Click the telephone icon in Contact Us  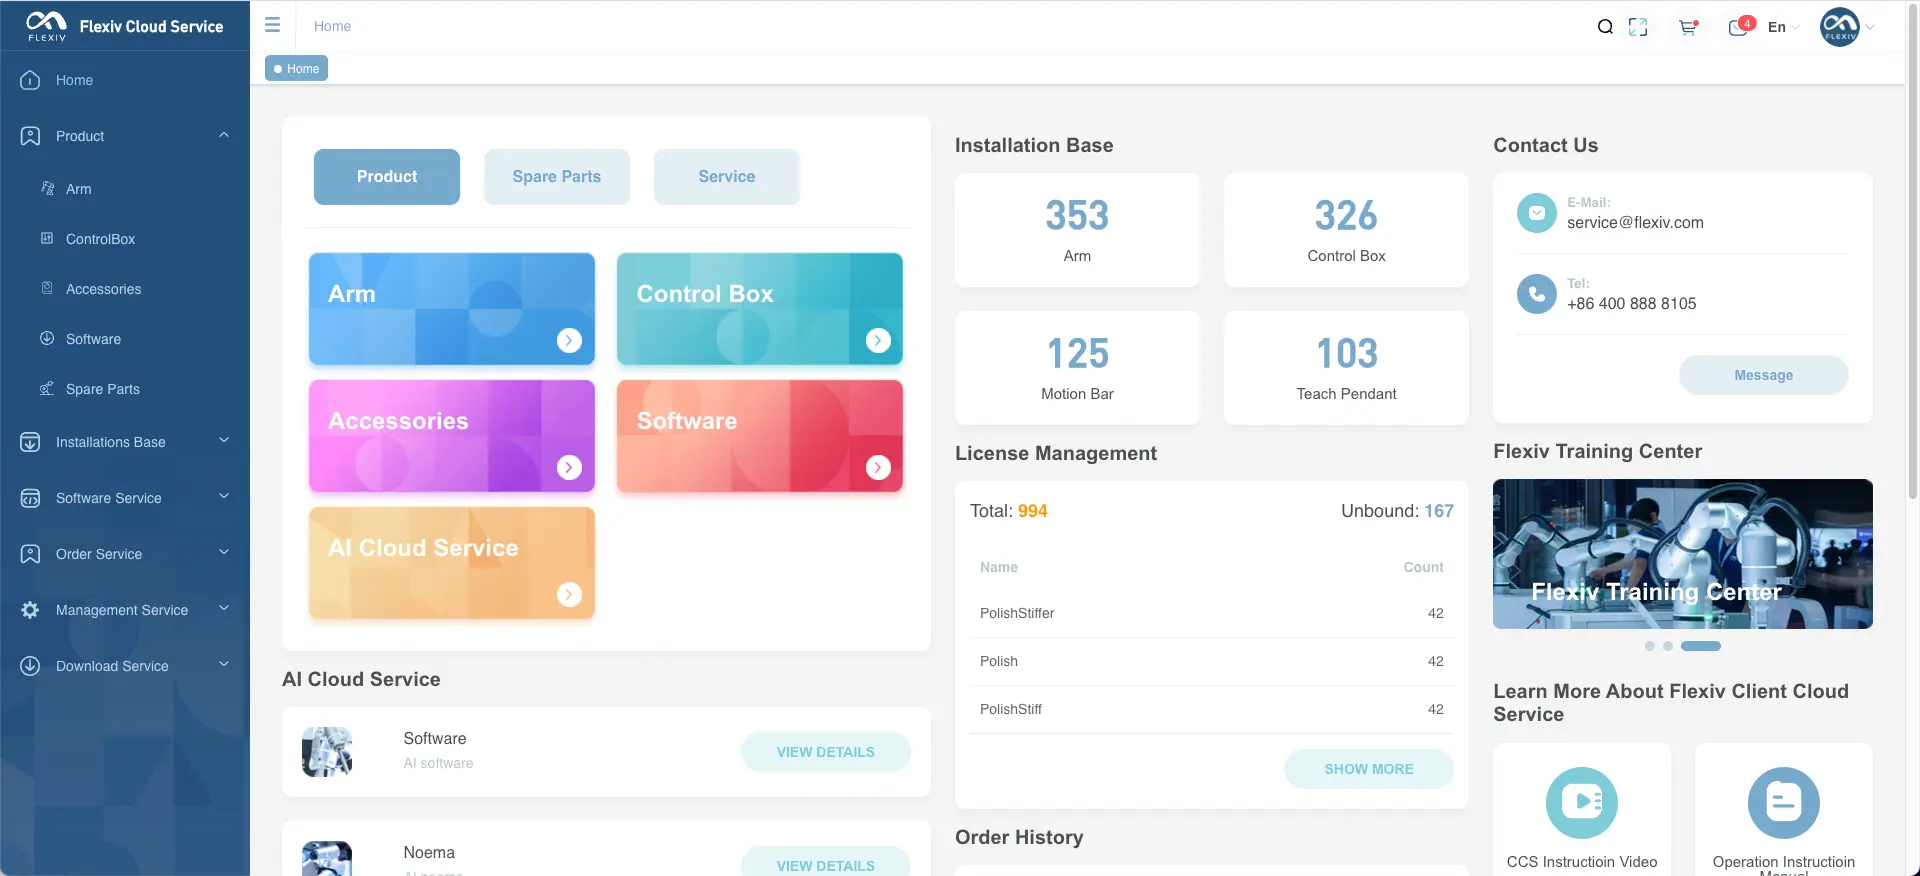pyautogui.click(x=1537, y=294)
